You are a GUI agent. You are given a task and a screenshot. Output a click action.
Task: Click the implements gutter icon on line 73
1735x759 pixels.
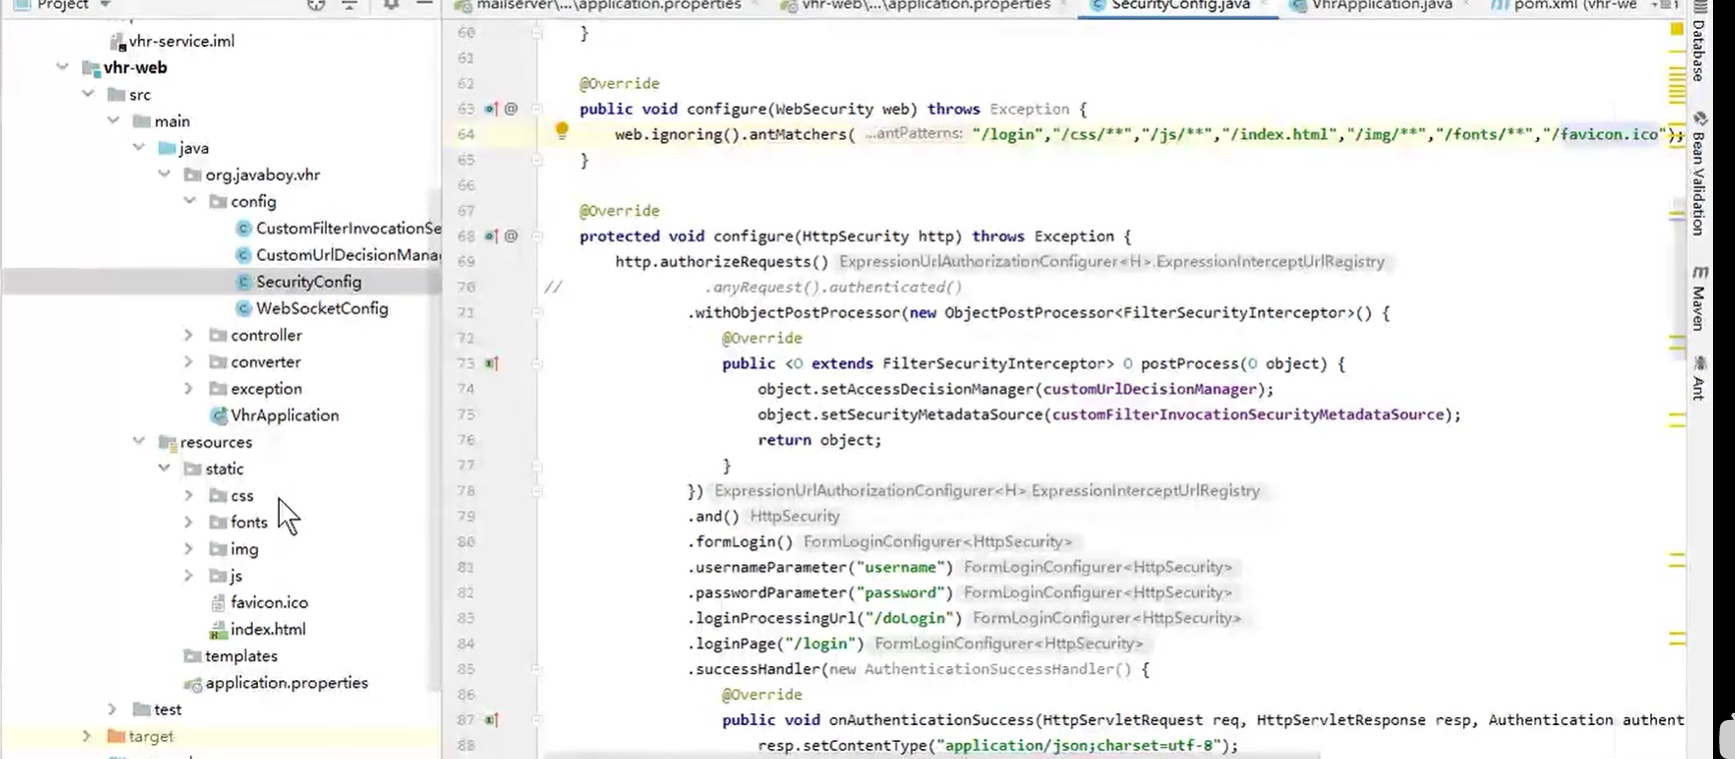(490, 363)
